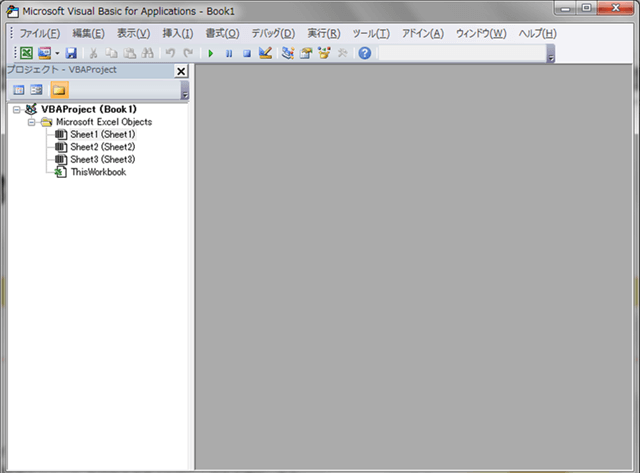Click the Sheet1 worksheet icon
Viewport: 640px width, 473px height.
(x=61, y=134)
